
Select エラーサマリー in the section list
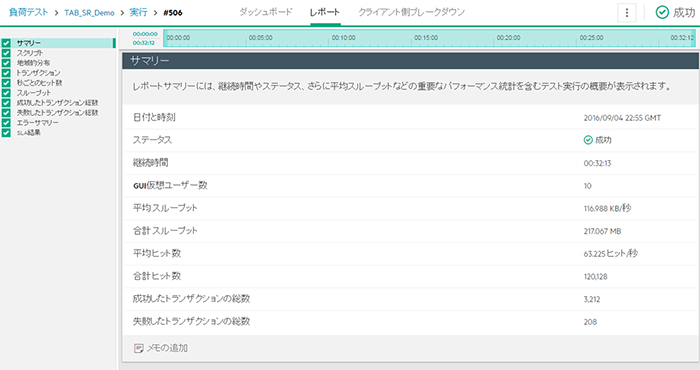point(38,123)
